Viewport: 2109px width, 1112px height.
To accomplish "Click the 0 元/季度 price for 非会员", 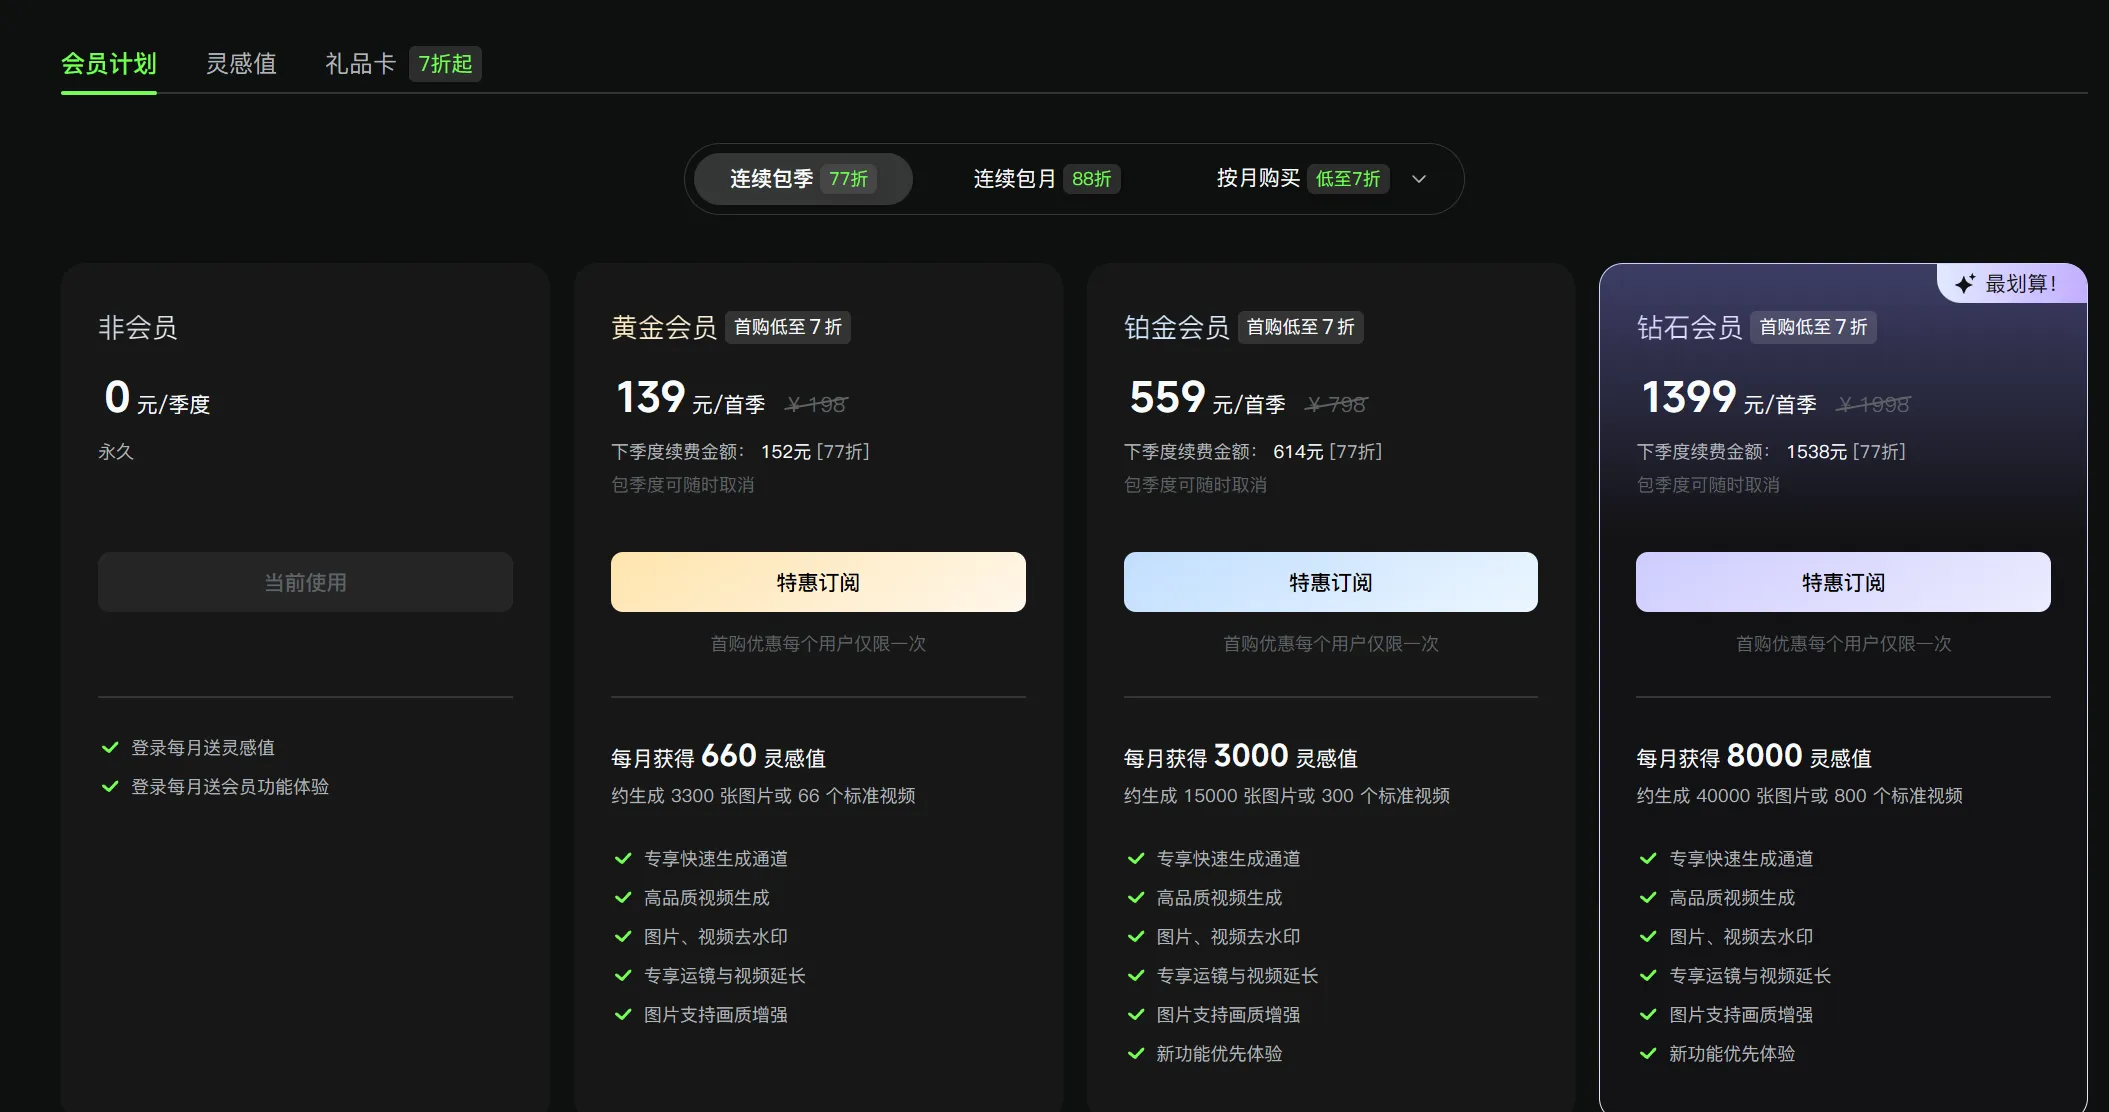I will [x=157, y=398].
